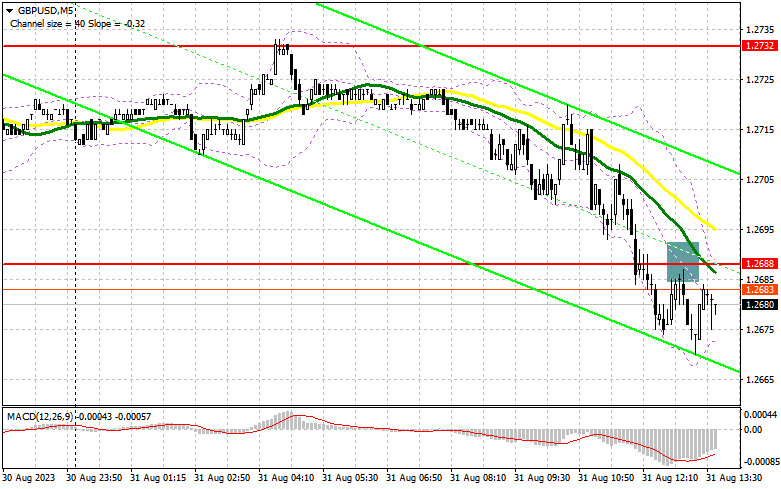The height and width of the screenshot is (489, 781).
Task: Click the 1.2665 price scale value
Action: 760,379
